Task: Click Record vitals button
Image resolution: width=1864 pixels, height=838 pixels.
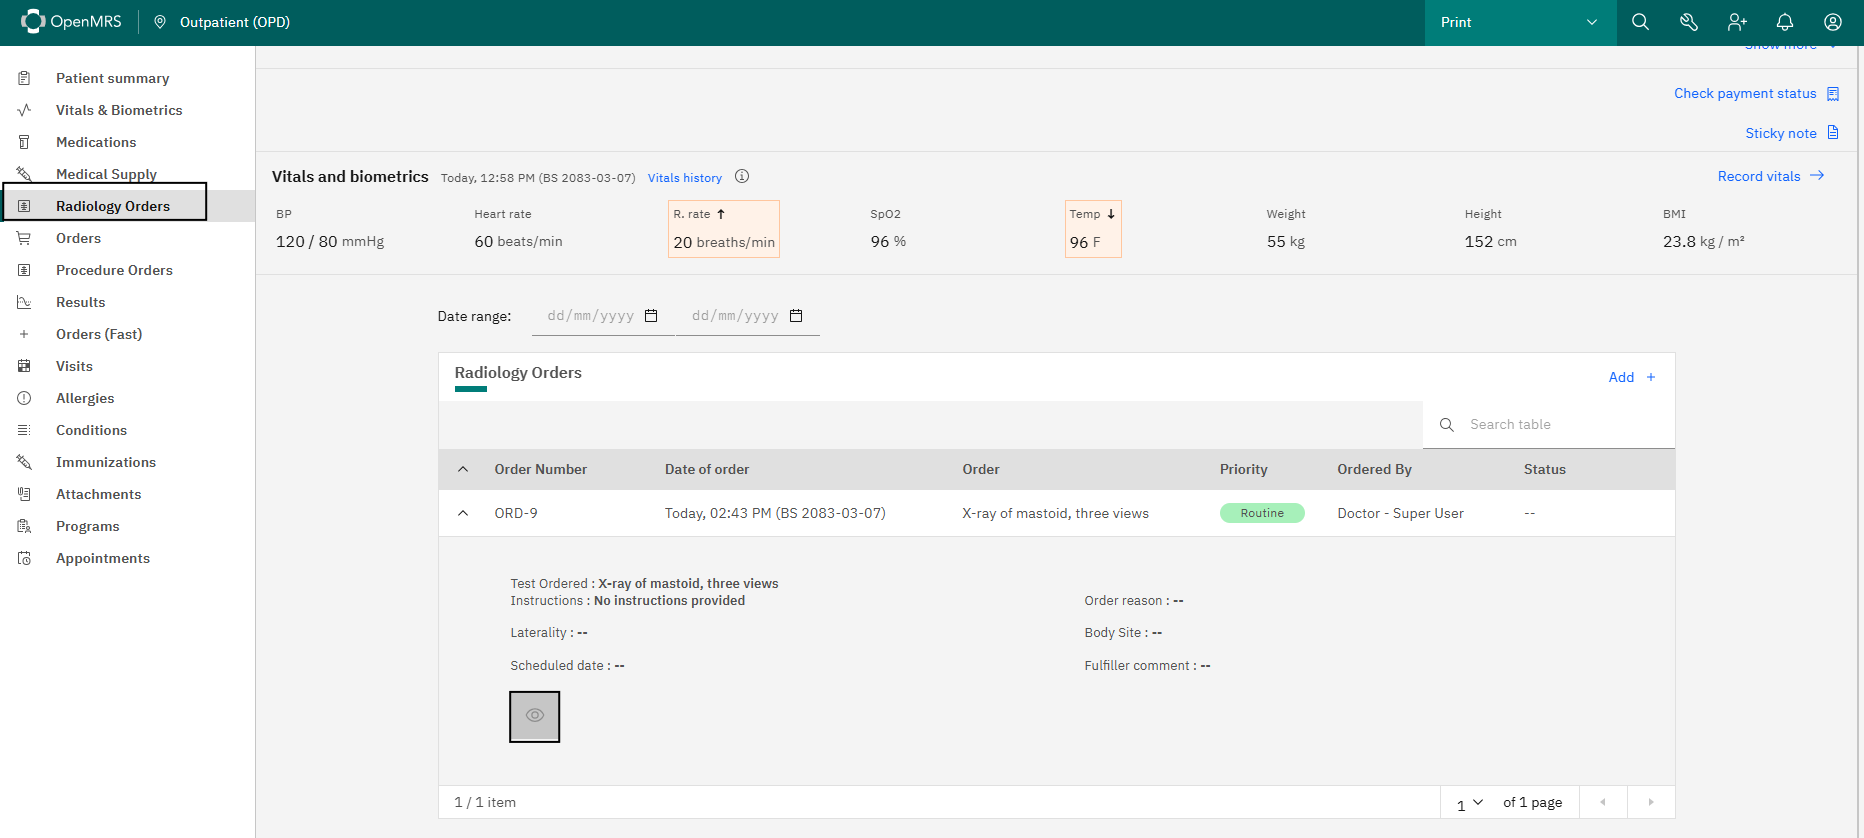Action: pos(1771,176)
